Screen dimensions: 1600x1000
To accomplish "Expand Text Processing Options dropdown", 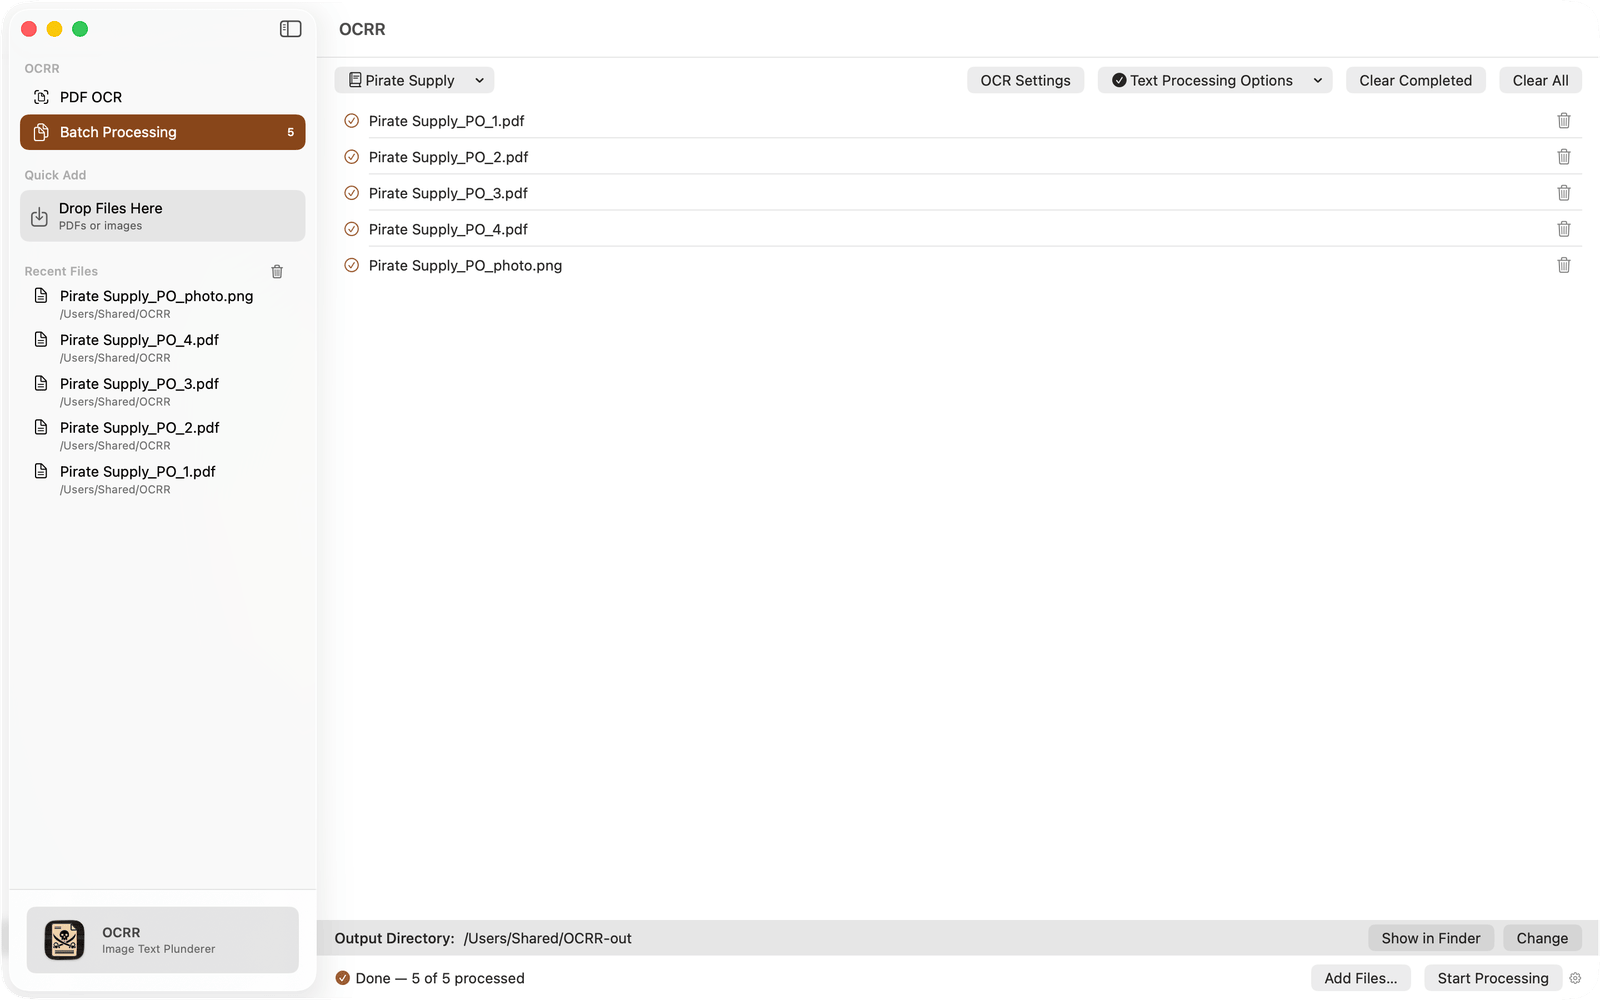I will [1215, 80].
